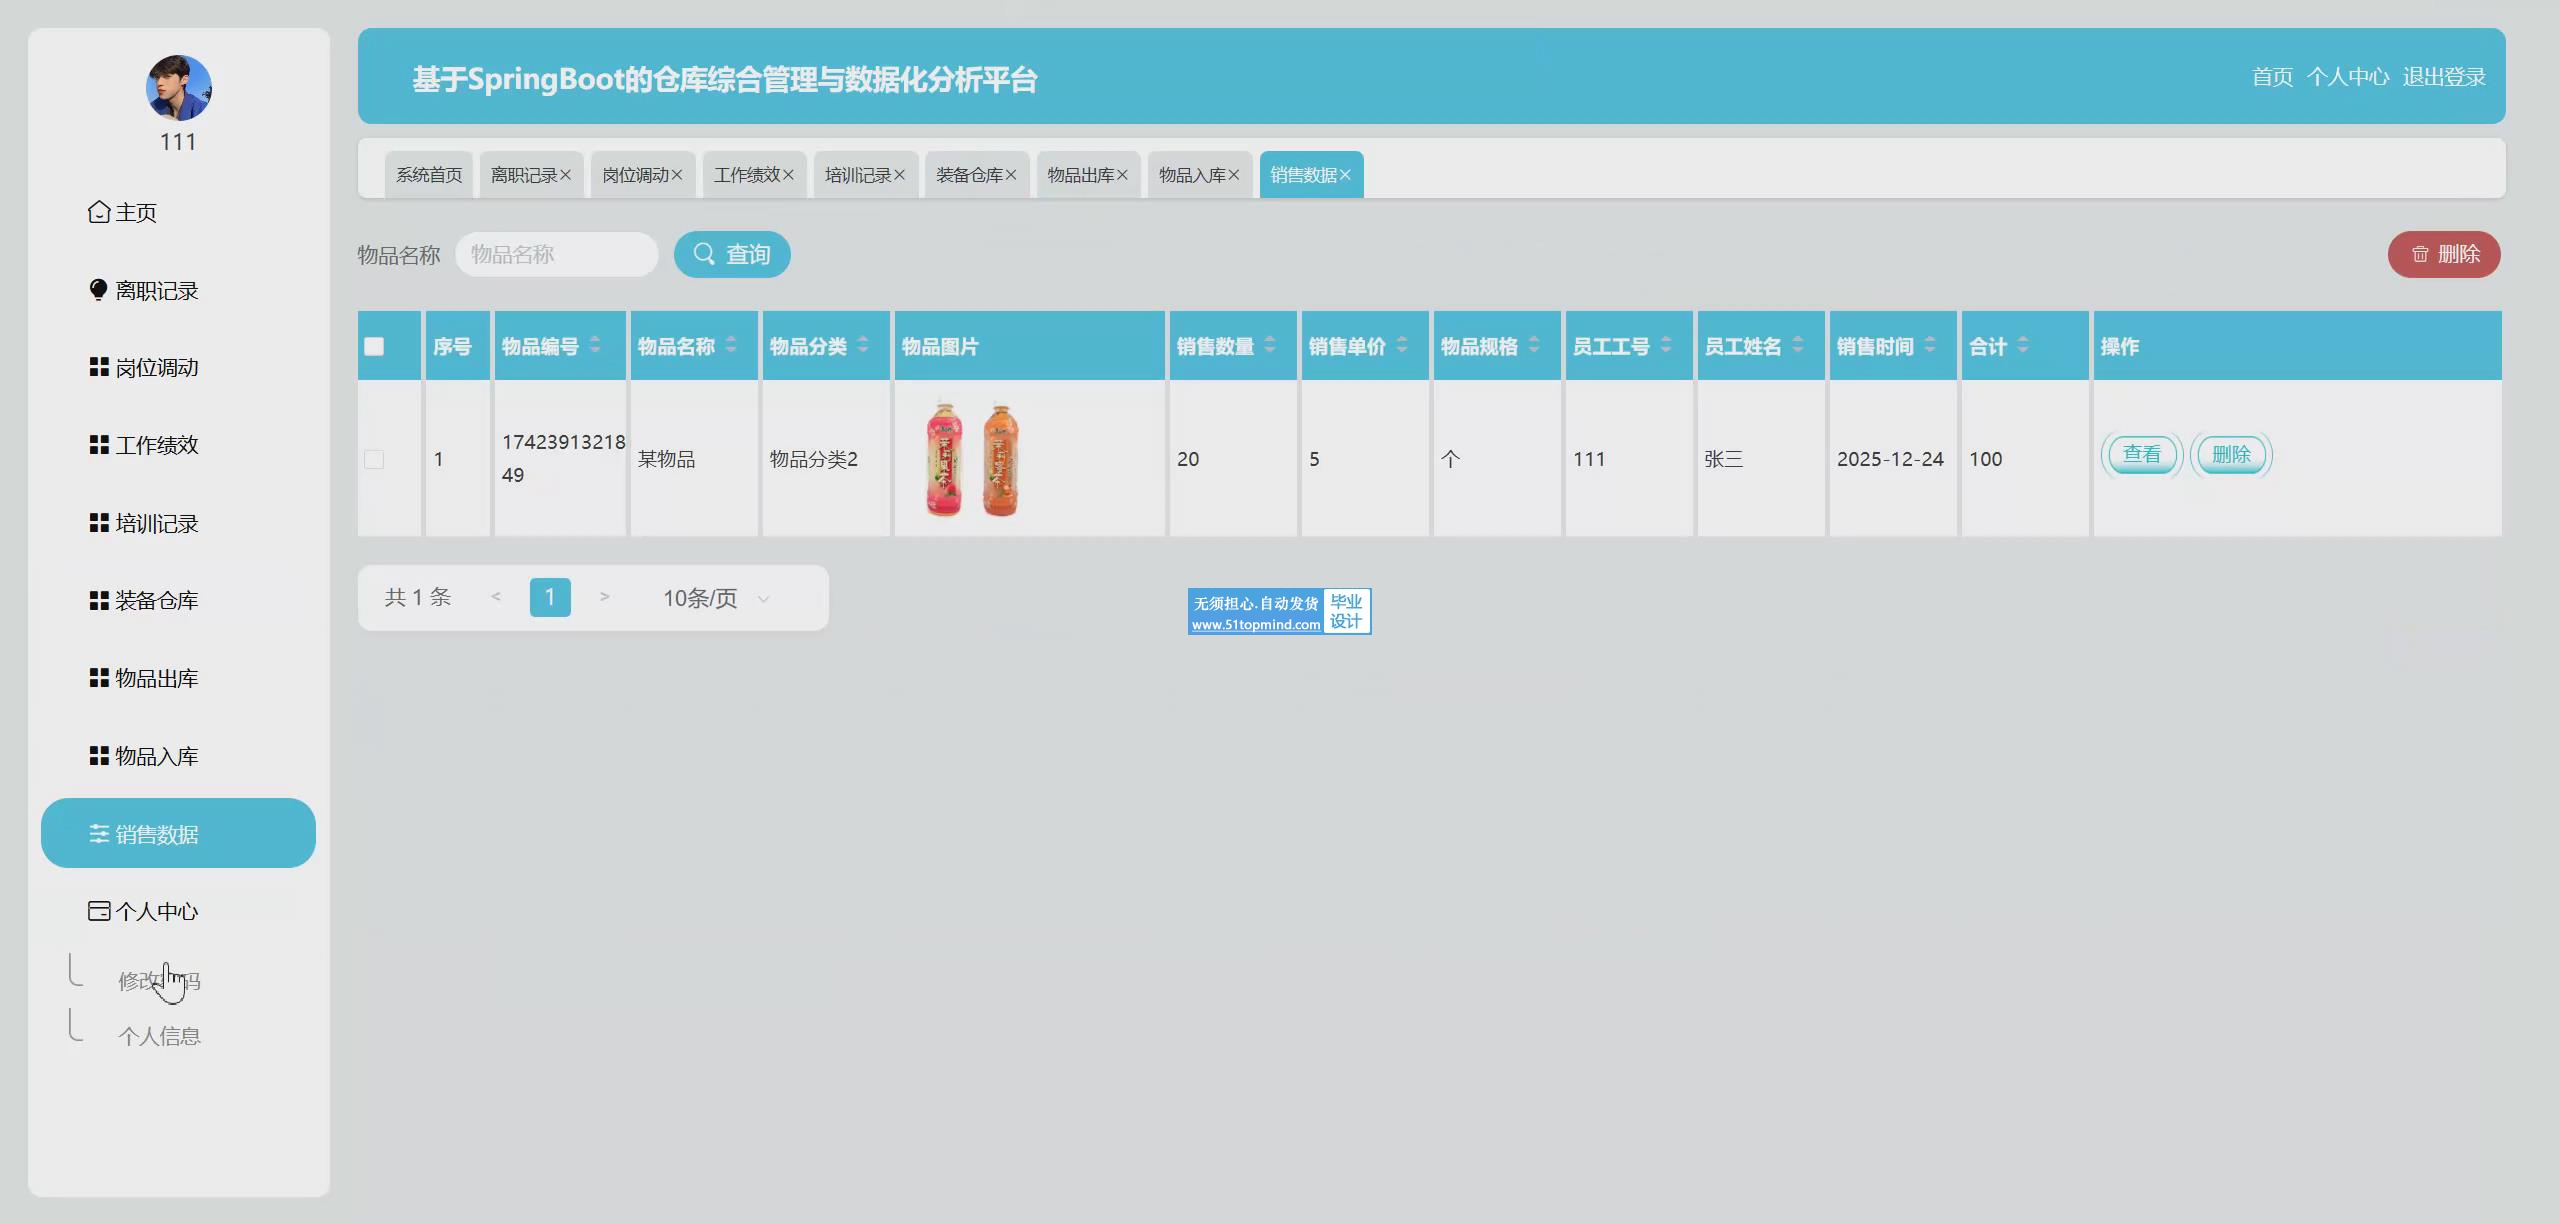Click the grid icon beside 岗位调动
Screen dimensions: 2560x1224
pos(99,367)
